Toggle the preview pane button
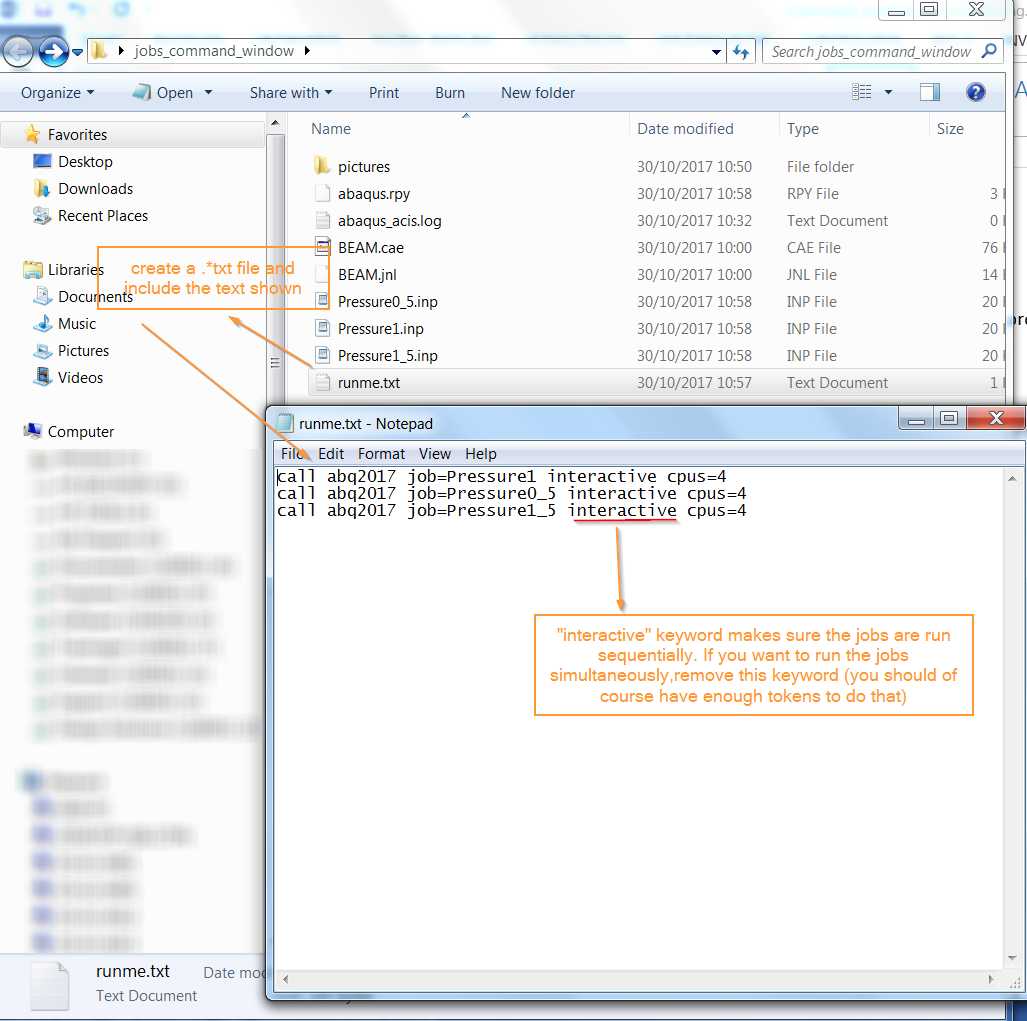The width and height of the screenshot is (1027, 1021). pyautogui.click(x=929, y=92)
